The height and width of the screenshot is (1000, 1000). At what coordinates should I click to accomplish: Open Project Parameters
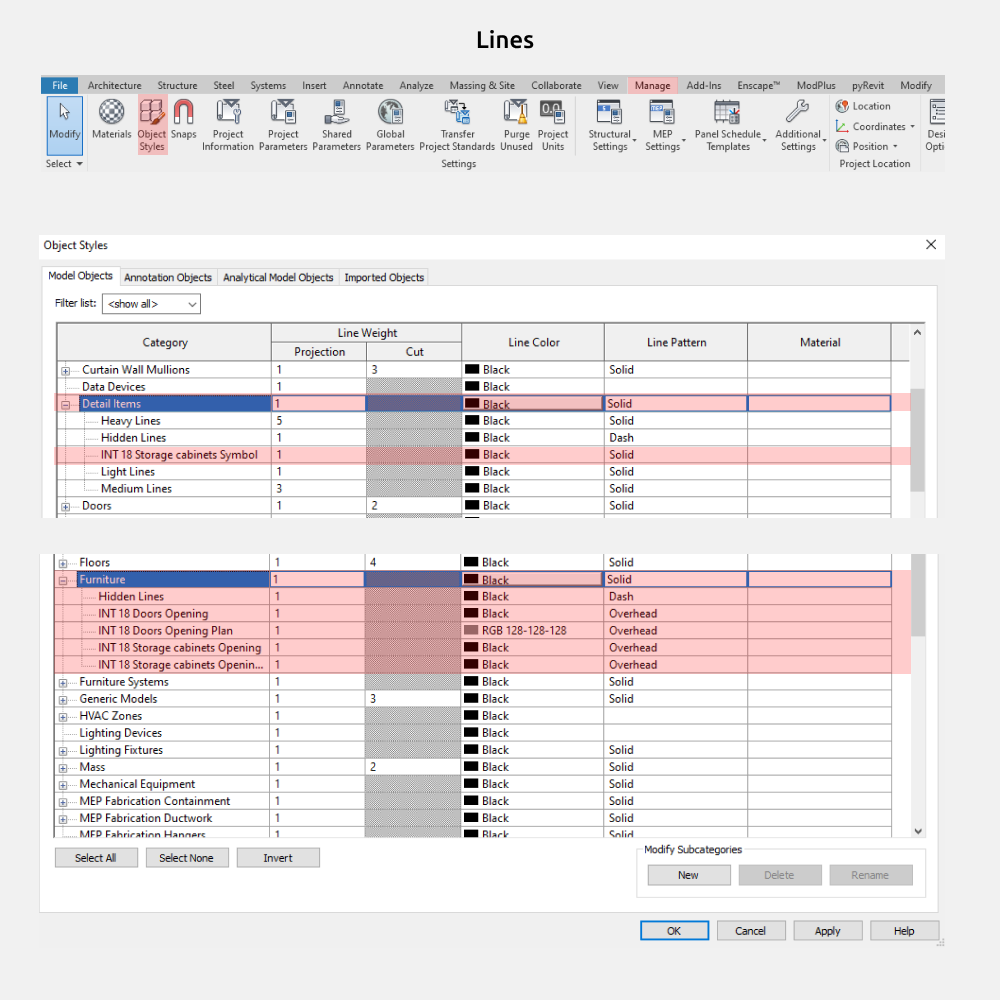tap(283, 125)
